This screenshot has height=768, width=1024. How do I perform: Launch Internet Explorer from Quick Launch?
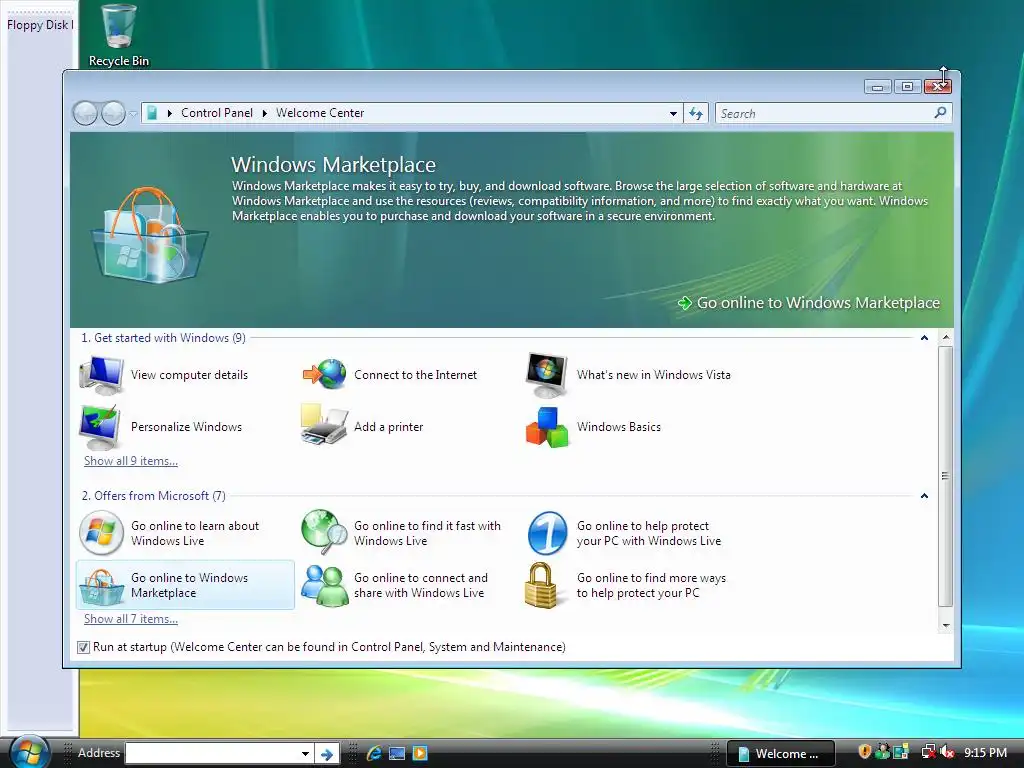point(374,753)
